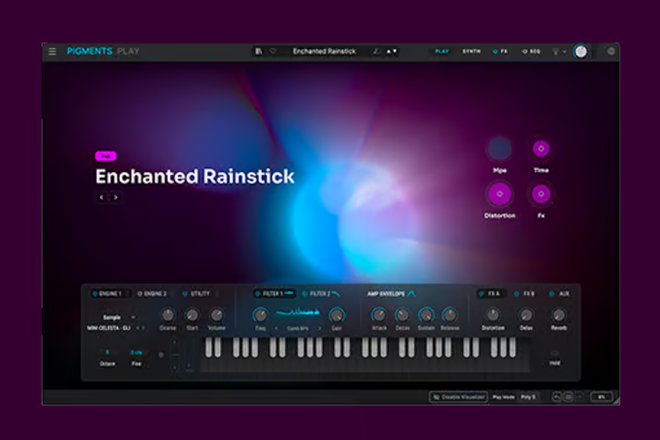Open the hamburger main menu
Viewport: 660px width, 440px height.
coord(52,51)
